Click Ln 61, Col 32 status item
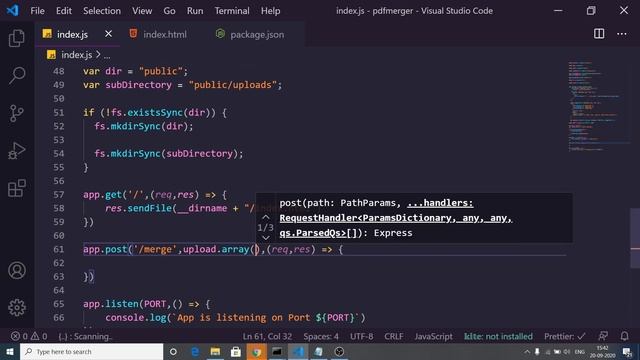This screenshot has width=640, height=360. click(267, 336)
